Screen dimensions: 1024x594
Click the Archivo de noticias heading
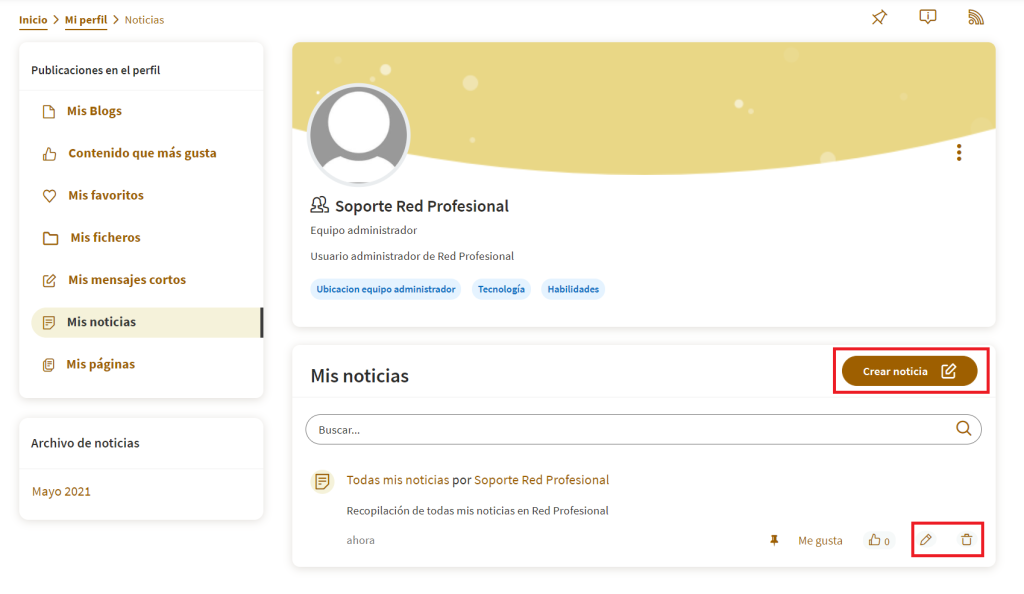pyautogui.click(x=85, y=443)
